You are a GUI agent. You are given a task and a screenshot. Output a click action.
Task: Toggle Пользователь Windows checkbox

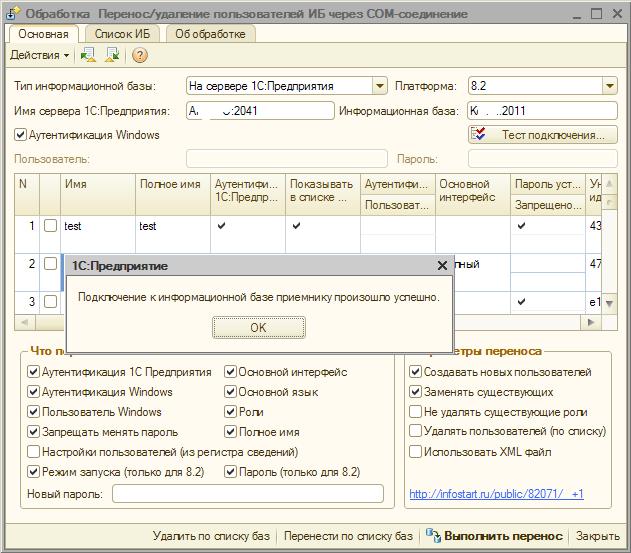click(x=33, y=412)
